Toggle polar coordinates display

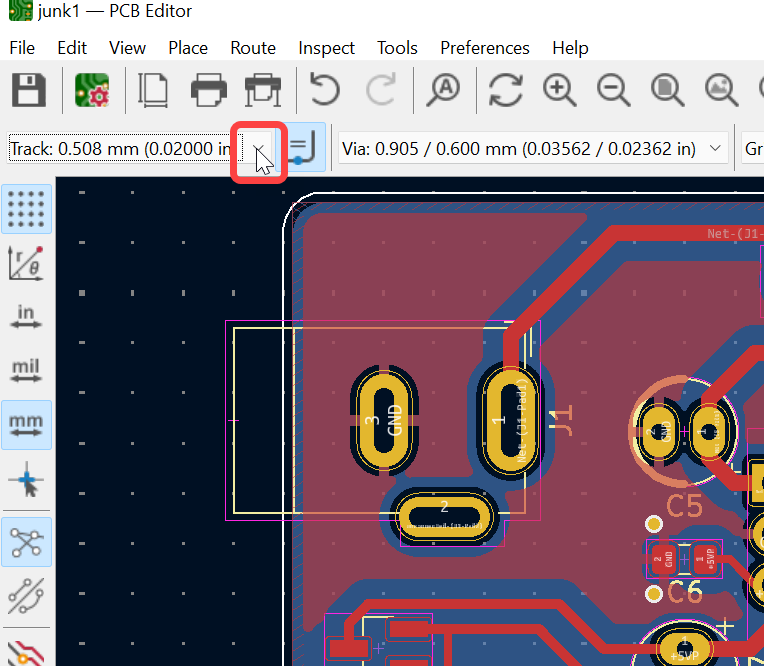pyautogui.click(x=25, y=263)
